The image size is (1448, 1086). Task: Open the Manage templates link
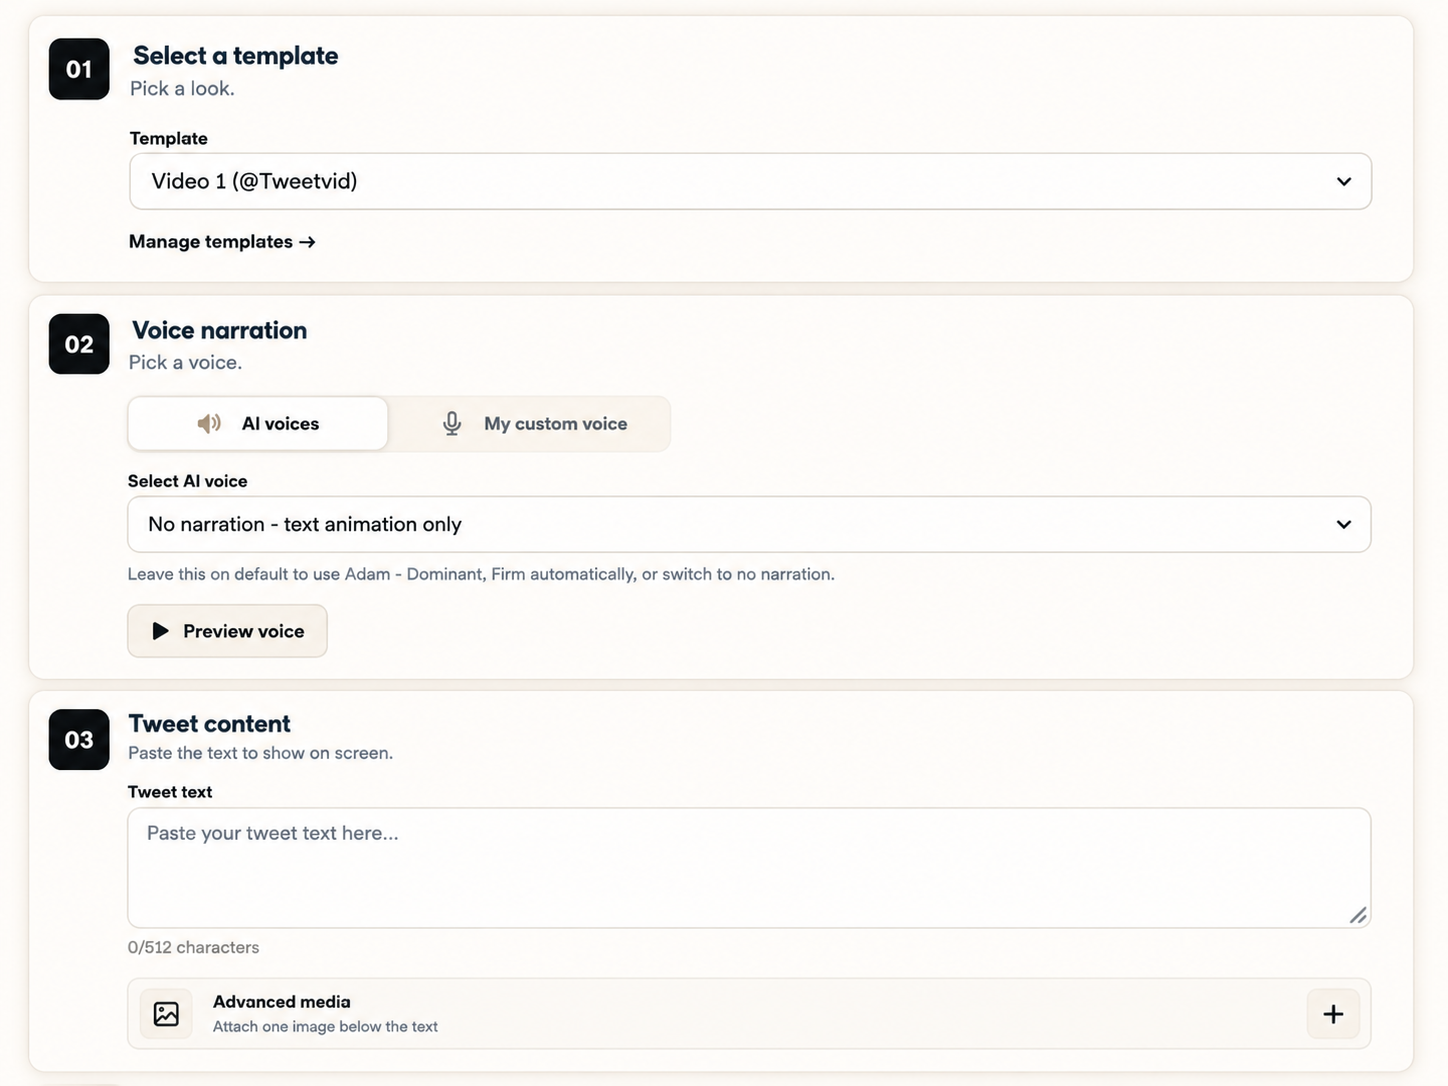click(x=222, y=242)
